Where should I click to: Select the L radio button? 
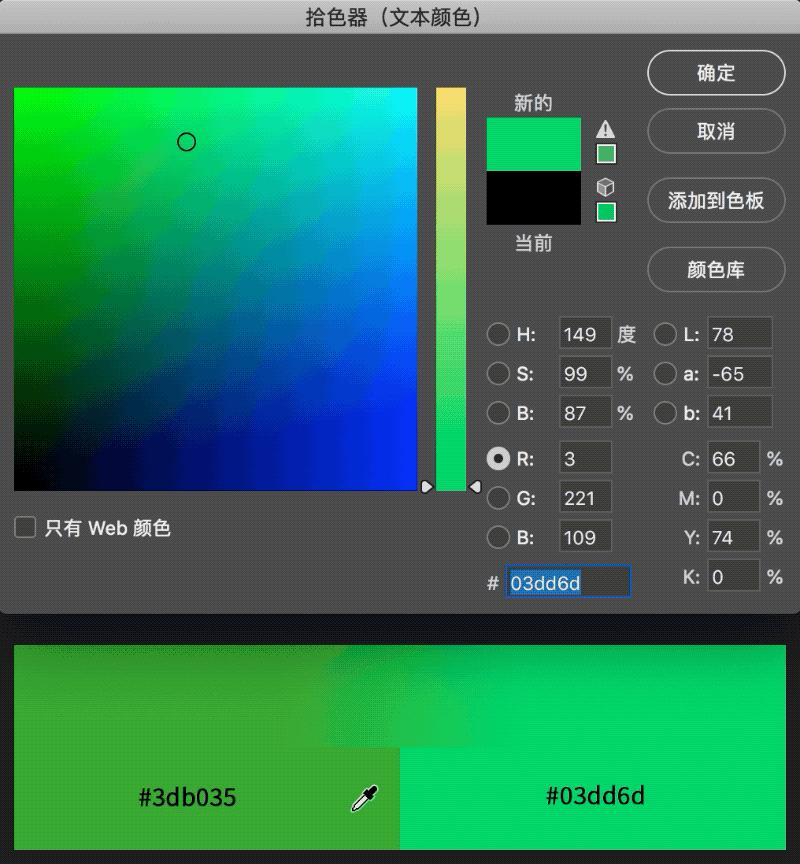tap(665, 334)
